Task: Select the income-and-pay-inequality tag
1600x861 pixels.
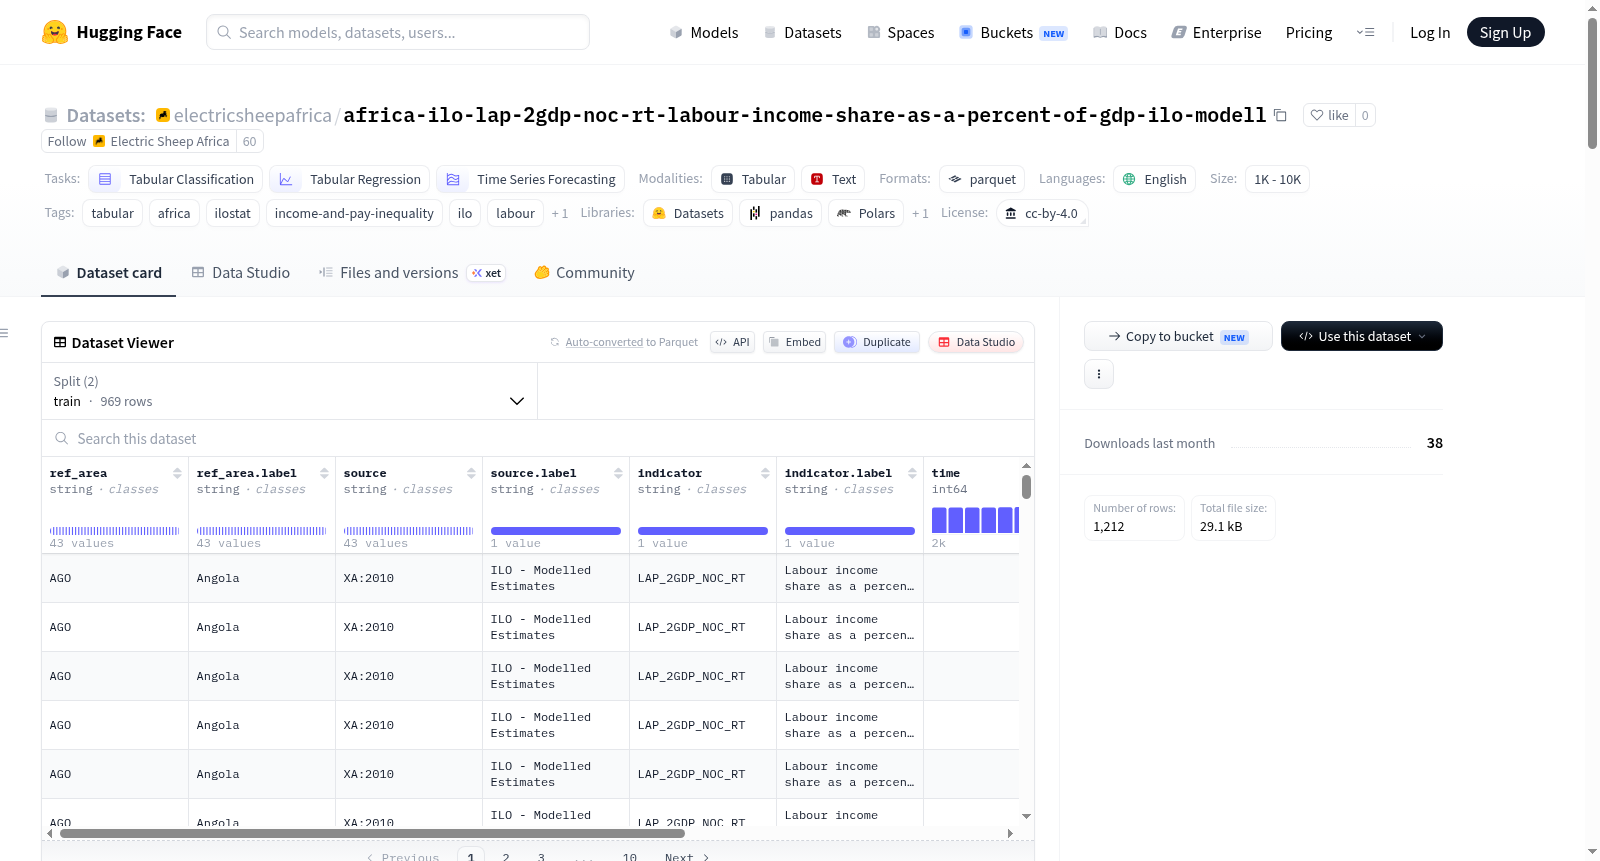Action: [354, 213]
